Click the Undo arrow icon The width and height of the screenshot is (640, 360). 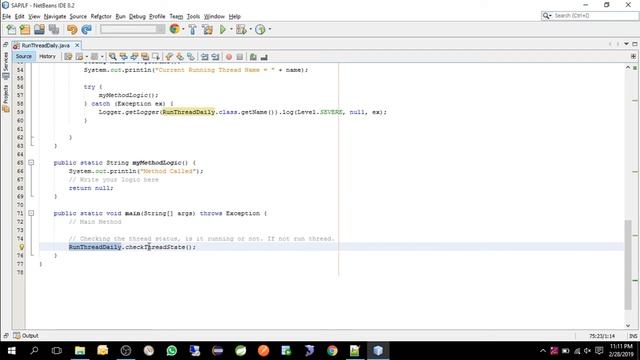coord(72,29)
